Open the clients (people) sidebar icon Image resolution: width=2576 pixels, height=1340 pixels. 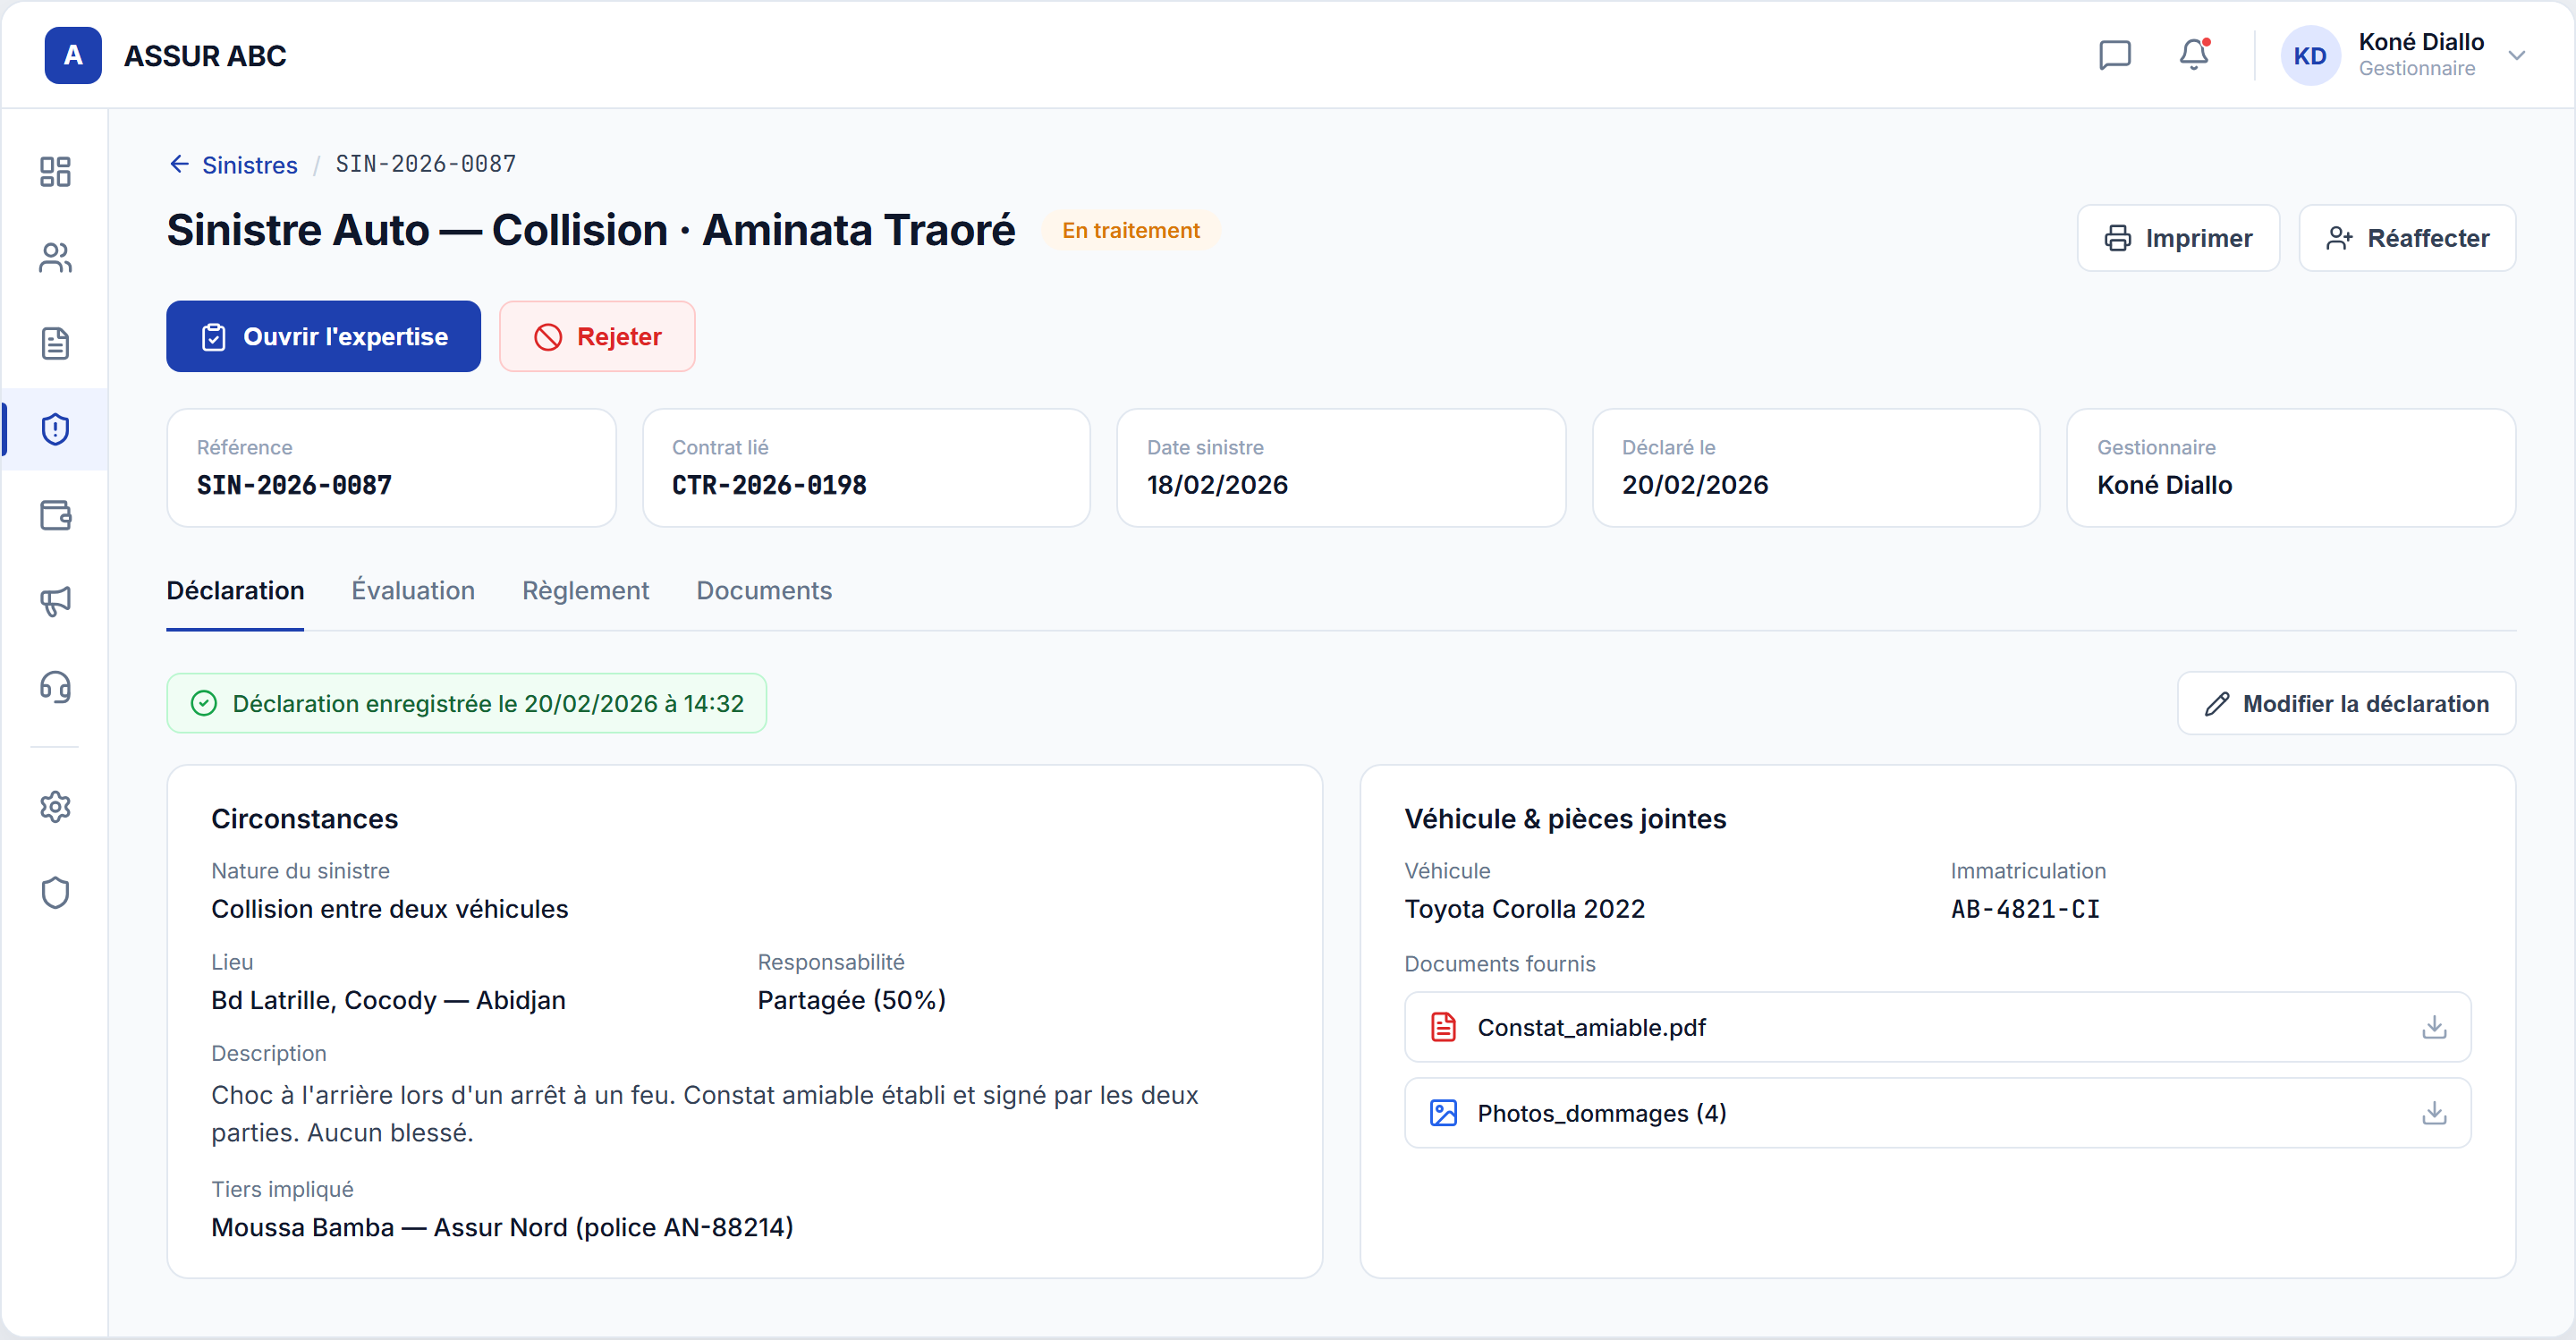[x=55, y=258]
